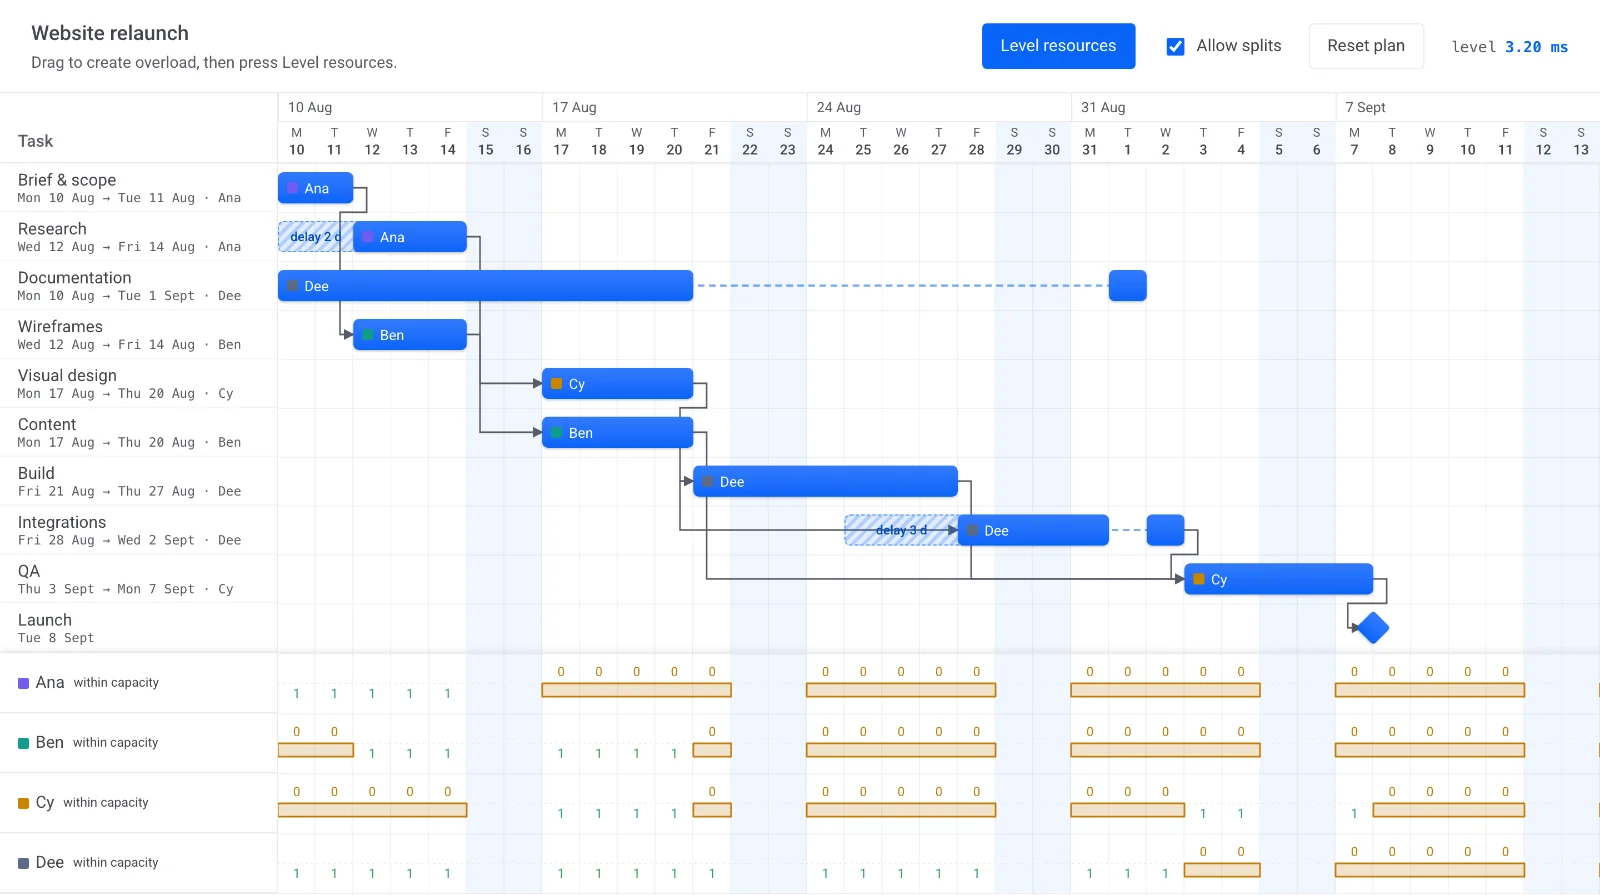The image size is (1600, 895).
Task: Select the Visual design task row label
Action: (139, 384)
